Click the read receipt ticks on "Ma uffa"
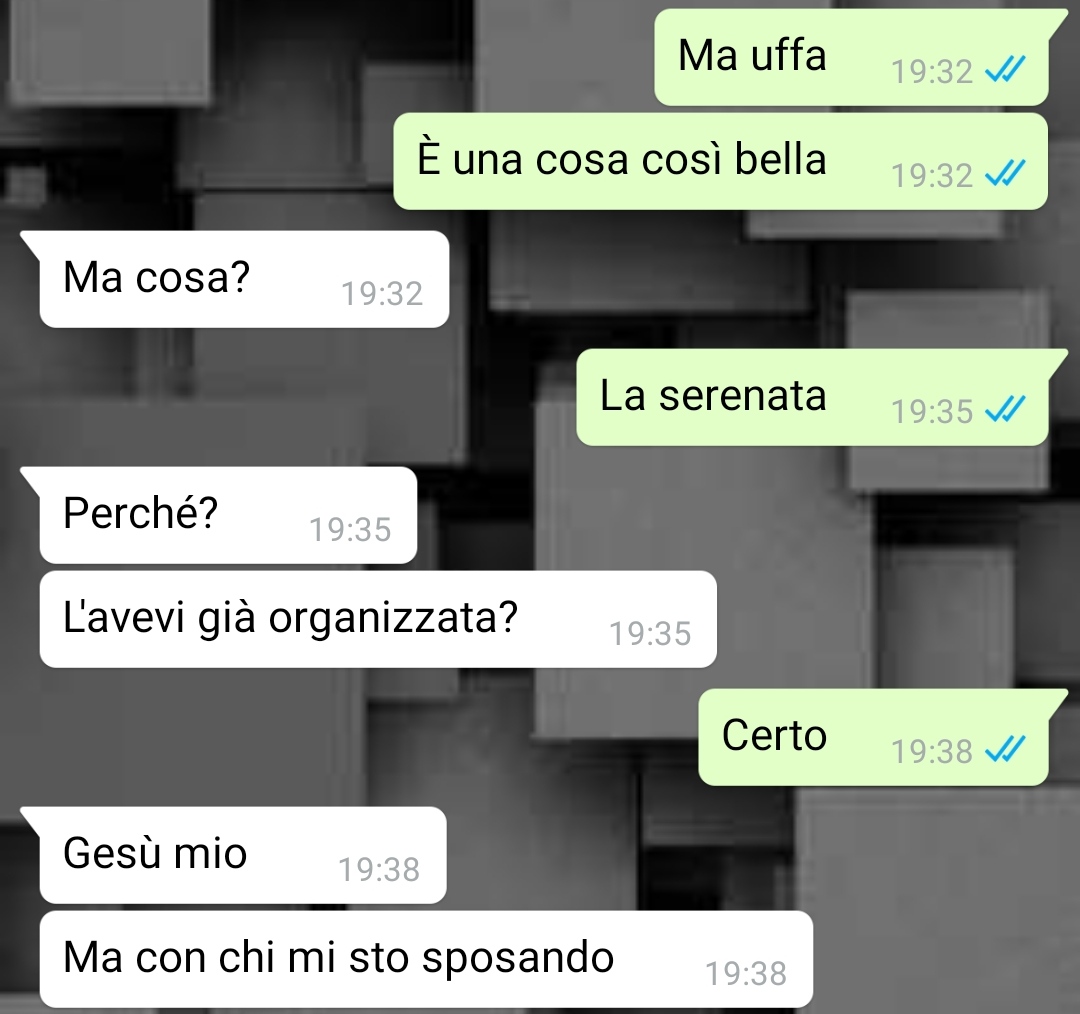This screenshot has height=1014, width=1080. coord(1005,70)
